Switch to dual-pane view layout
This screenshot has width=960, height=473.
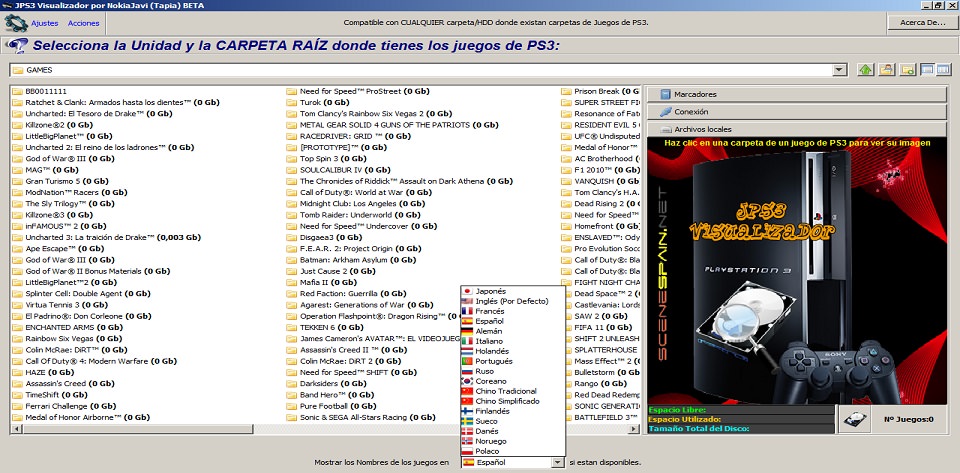coord(943,70)
